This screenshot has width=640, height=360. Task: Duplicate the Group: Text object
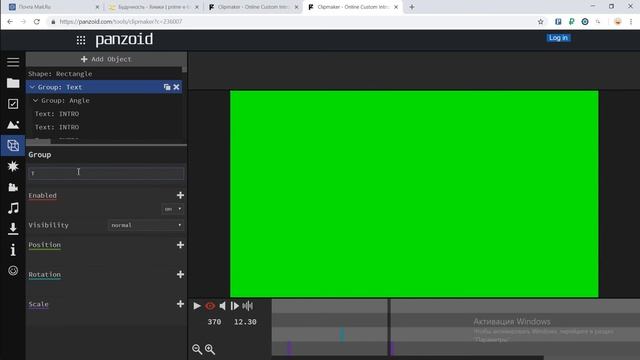point(167,87)
